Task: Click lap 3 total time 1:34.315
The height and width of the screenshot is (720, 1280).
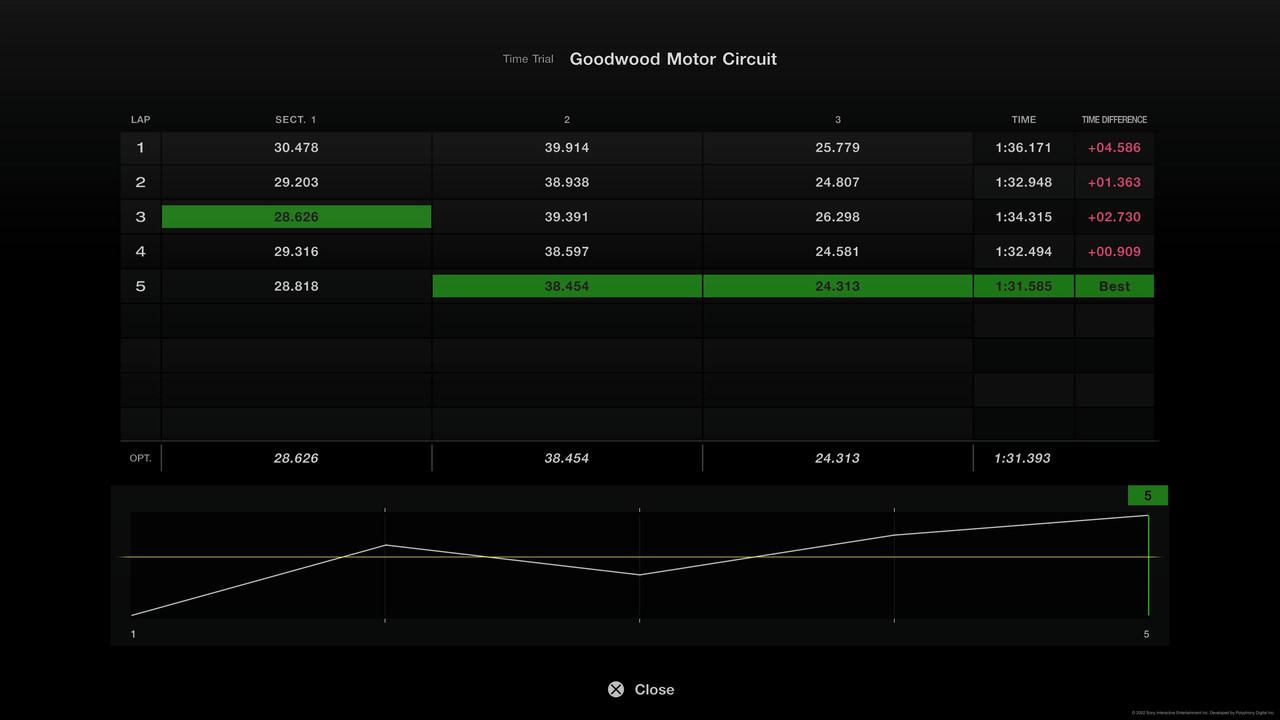Action: click(x=1023, y=217)
